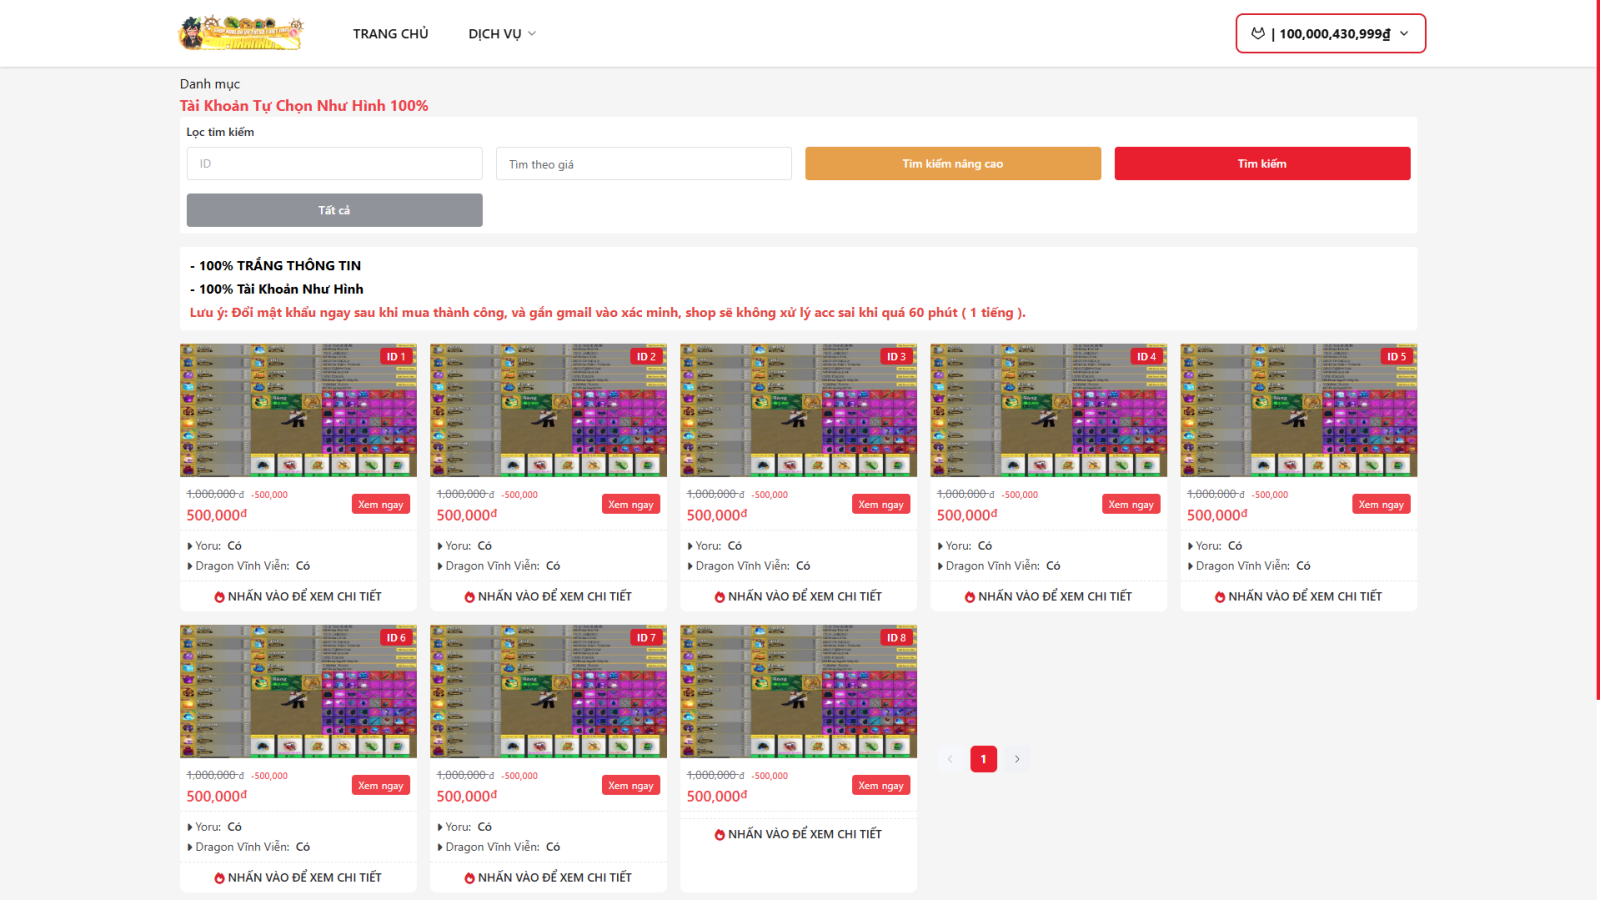The height and width of the screenshot is (900, 1600).
Task: Click Xem ngay on the ID 8 card
Action: 881,786
